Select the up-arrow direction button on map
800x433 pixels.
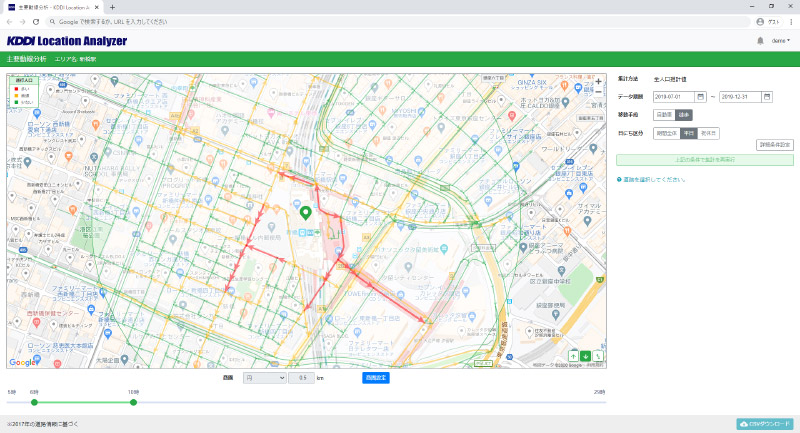(x=573, y=356)
